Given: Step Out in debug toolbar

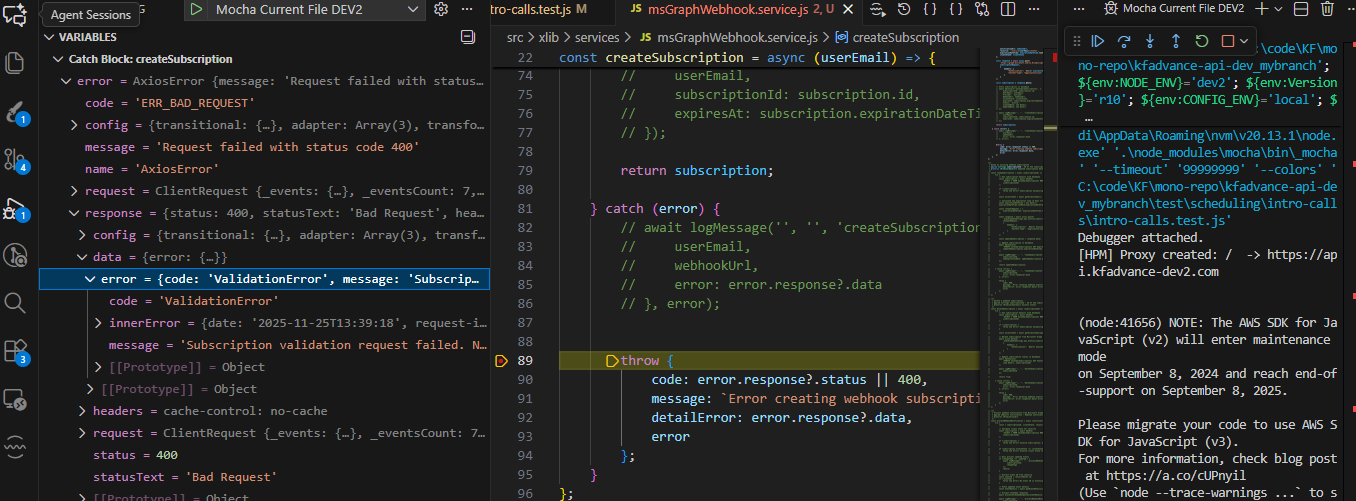Looking at the screenshot, I should click(1175, 41).
